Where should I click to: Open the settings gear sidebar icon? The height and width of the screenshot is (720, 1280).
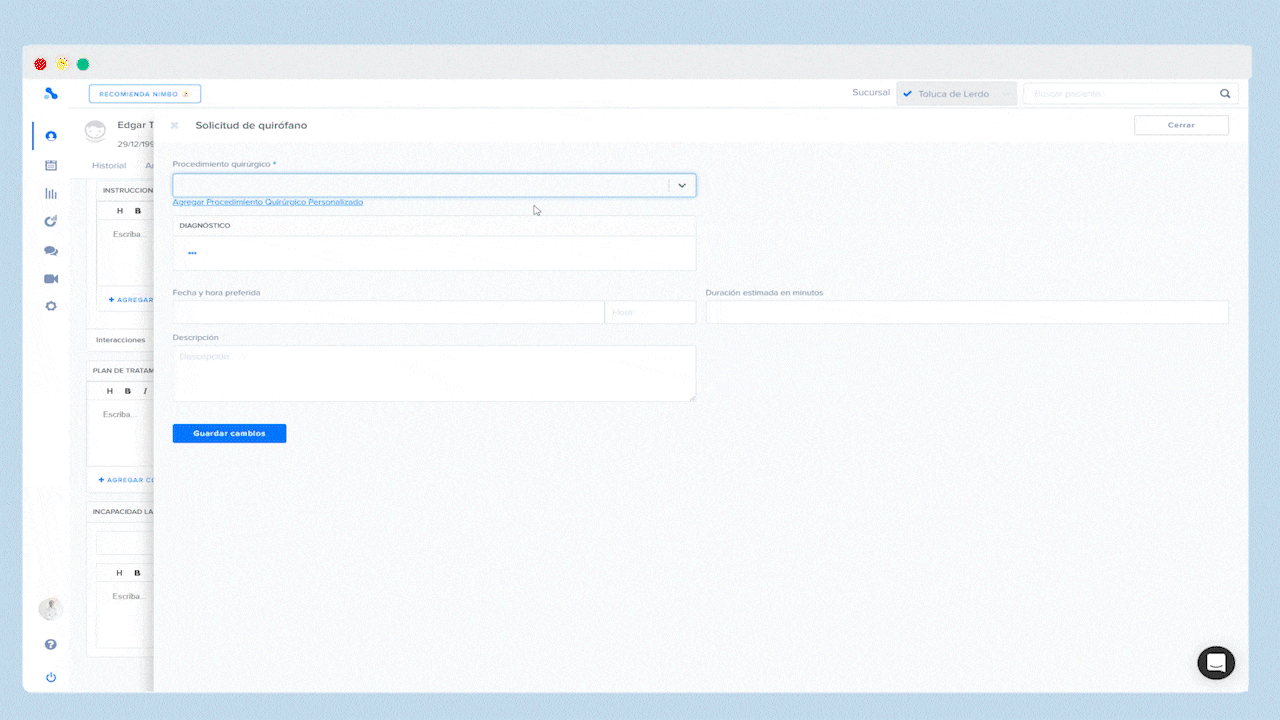coord(51,306)
